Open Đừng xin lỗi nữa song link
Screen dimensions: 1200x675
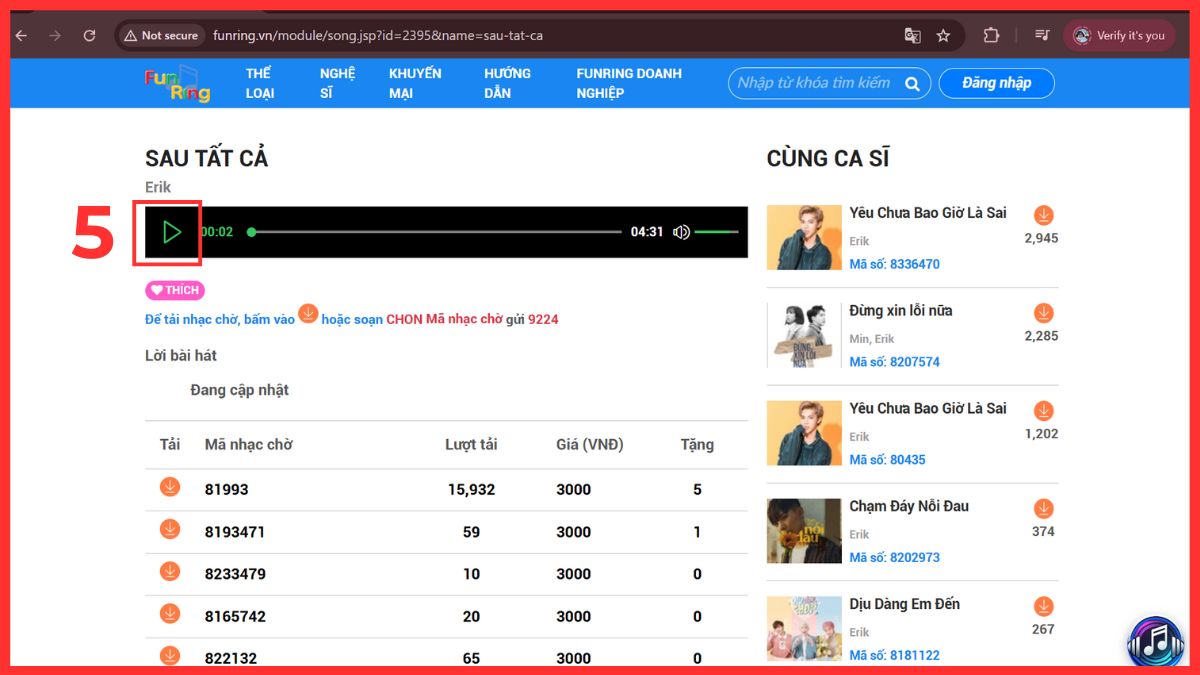[900, 311]
